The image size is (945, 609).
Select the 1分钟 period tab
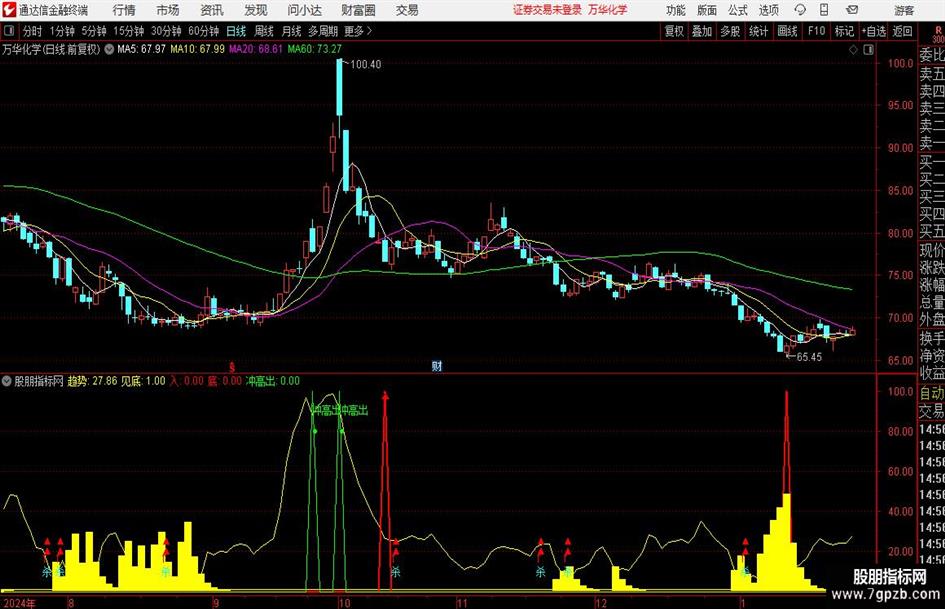pos(62,31)
